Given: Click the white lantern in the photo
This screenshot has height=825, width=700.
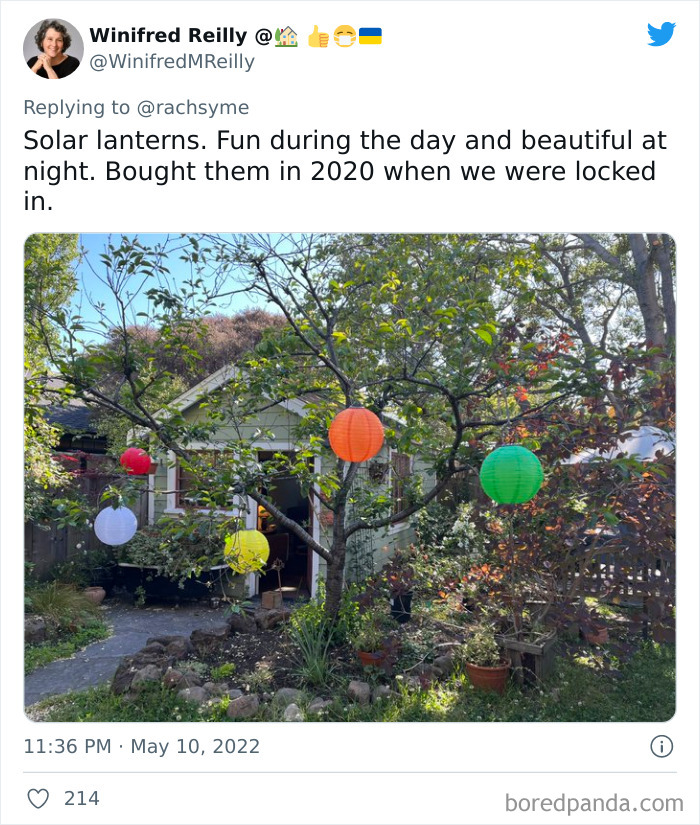Looking at the screenshot, I should [115, 525].
